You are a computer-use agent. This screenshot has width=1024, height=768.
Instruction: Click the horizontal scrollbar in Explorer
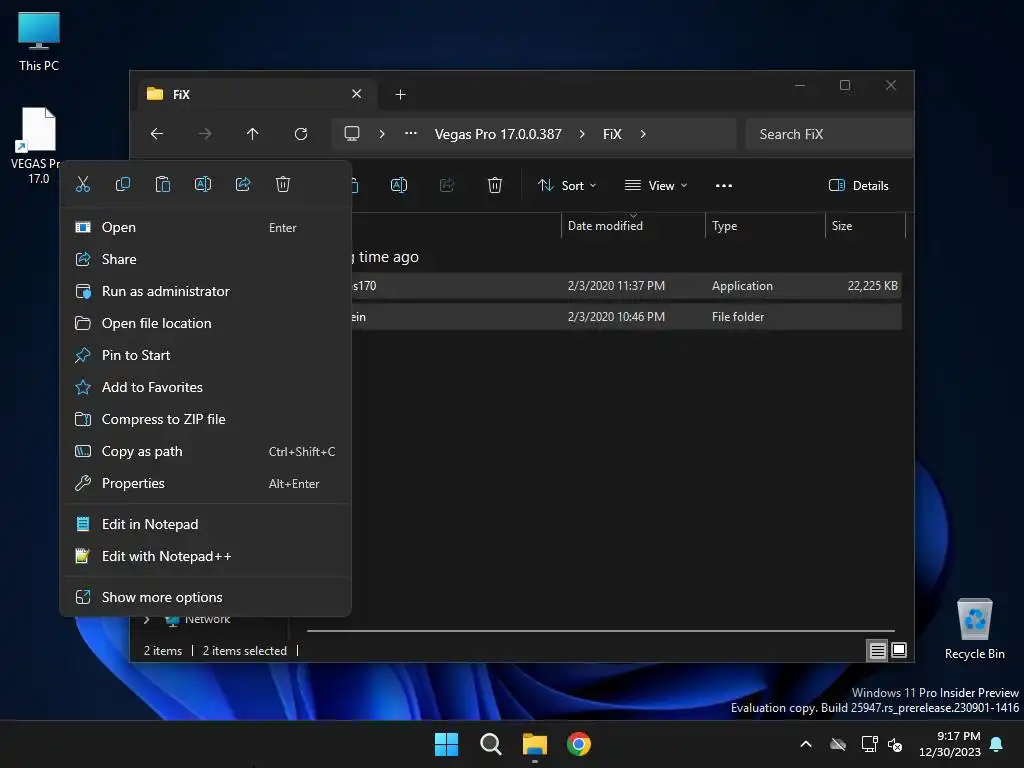pos(601,631)
